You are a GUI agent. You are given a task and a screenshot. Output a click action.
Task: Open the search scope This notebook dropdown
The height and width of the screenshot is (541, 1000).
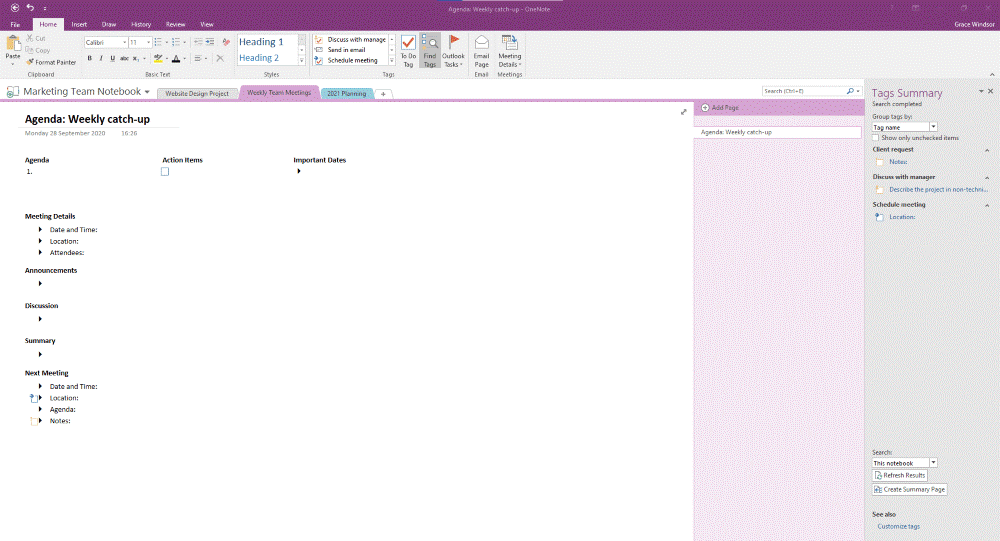(904, 463)
